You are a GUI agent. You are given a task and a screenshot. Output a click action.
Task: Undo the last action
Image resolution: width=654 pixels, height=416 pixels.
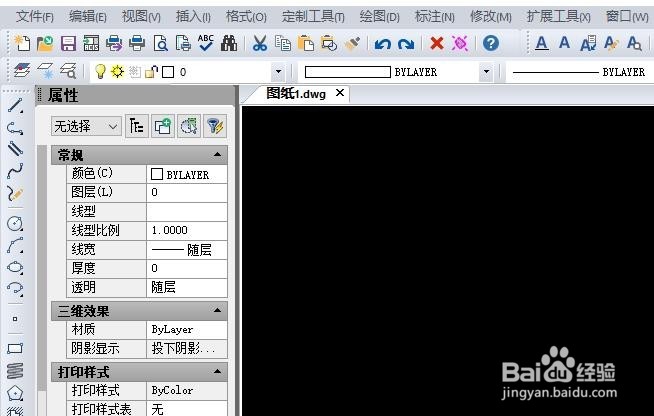[382, 43]
